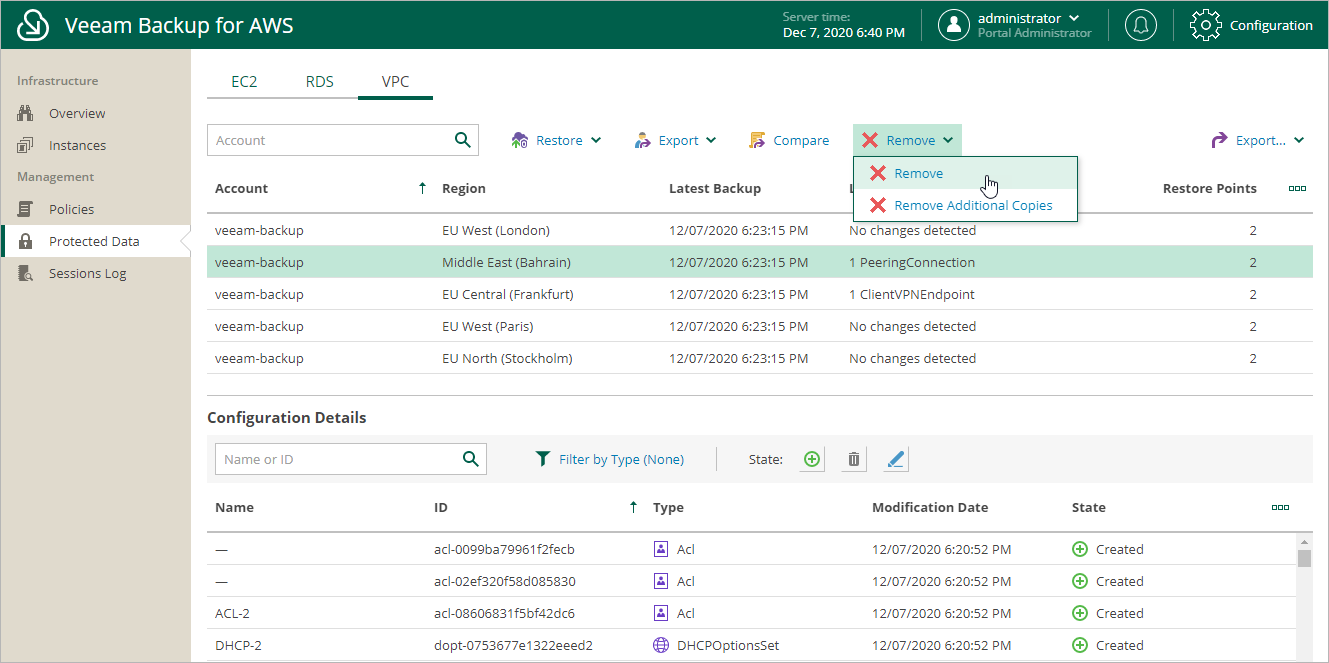
Task: Click the server time Dec 7, 2020 text
Action: pyautogui.click(x=843, y=32)
